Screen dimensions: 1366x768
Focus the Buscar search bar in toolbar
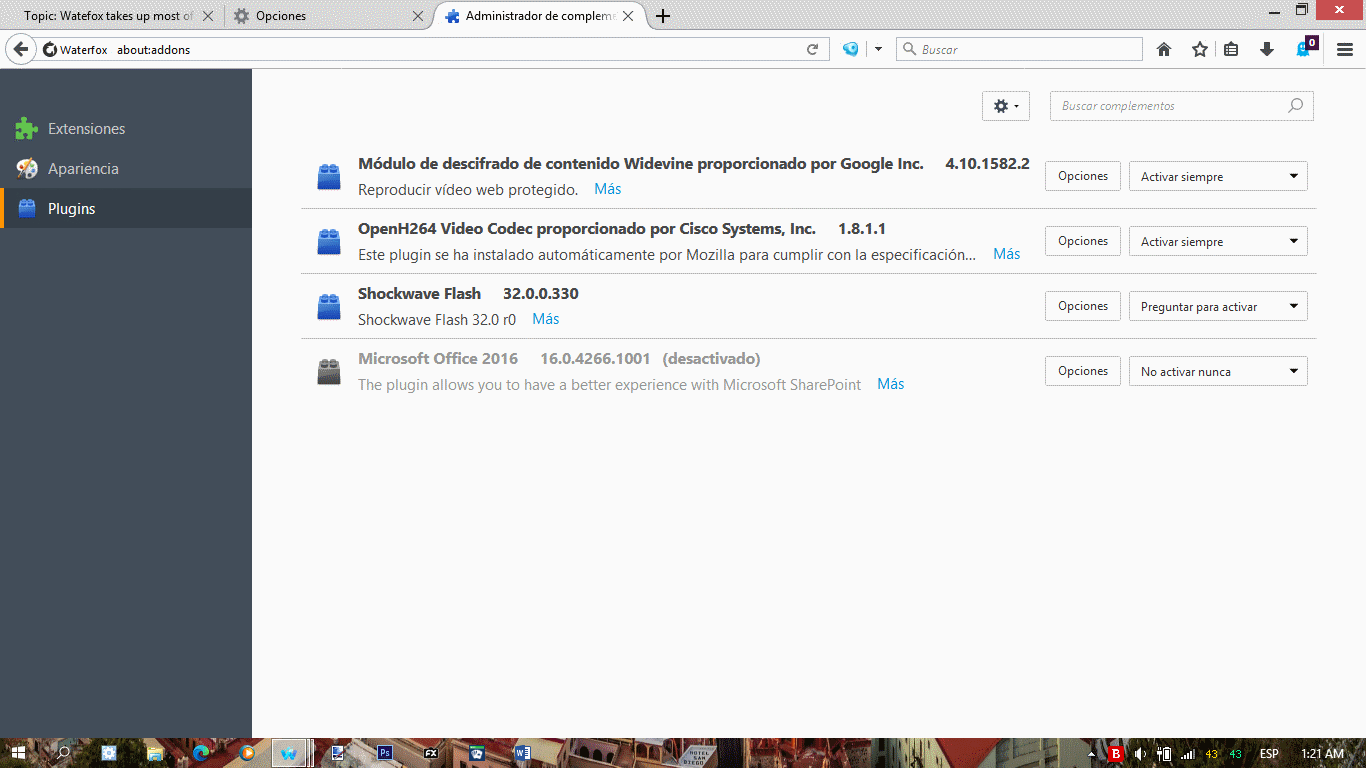pyautogui.click(x=1019, y=49)
